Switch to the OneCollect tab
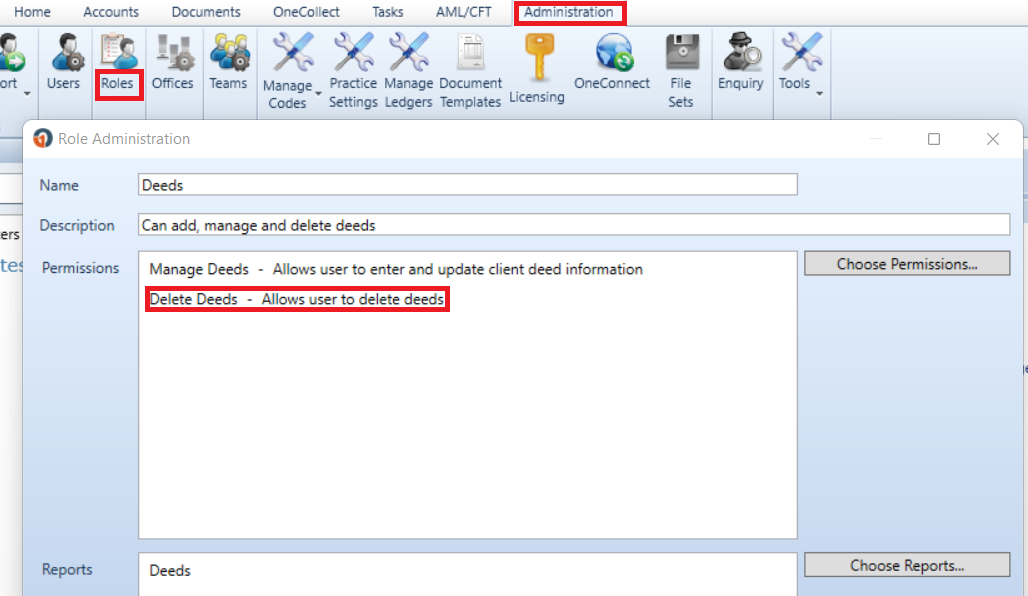1028x596 pixels. [306, 12]
